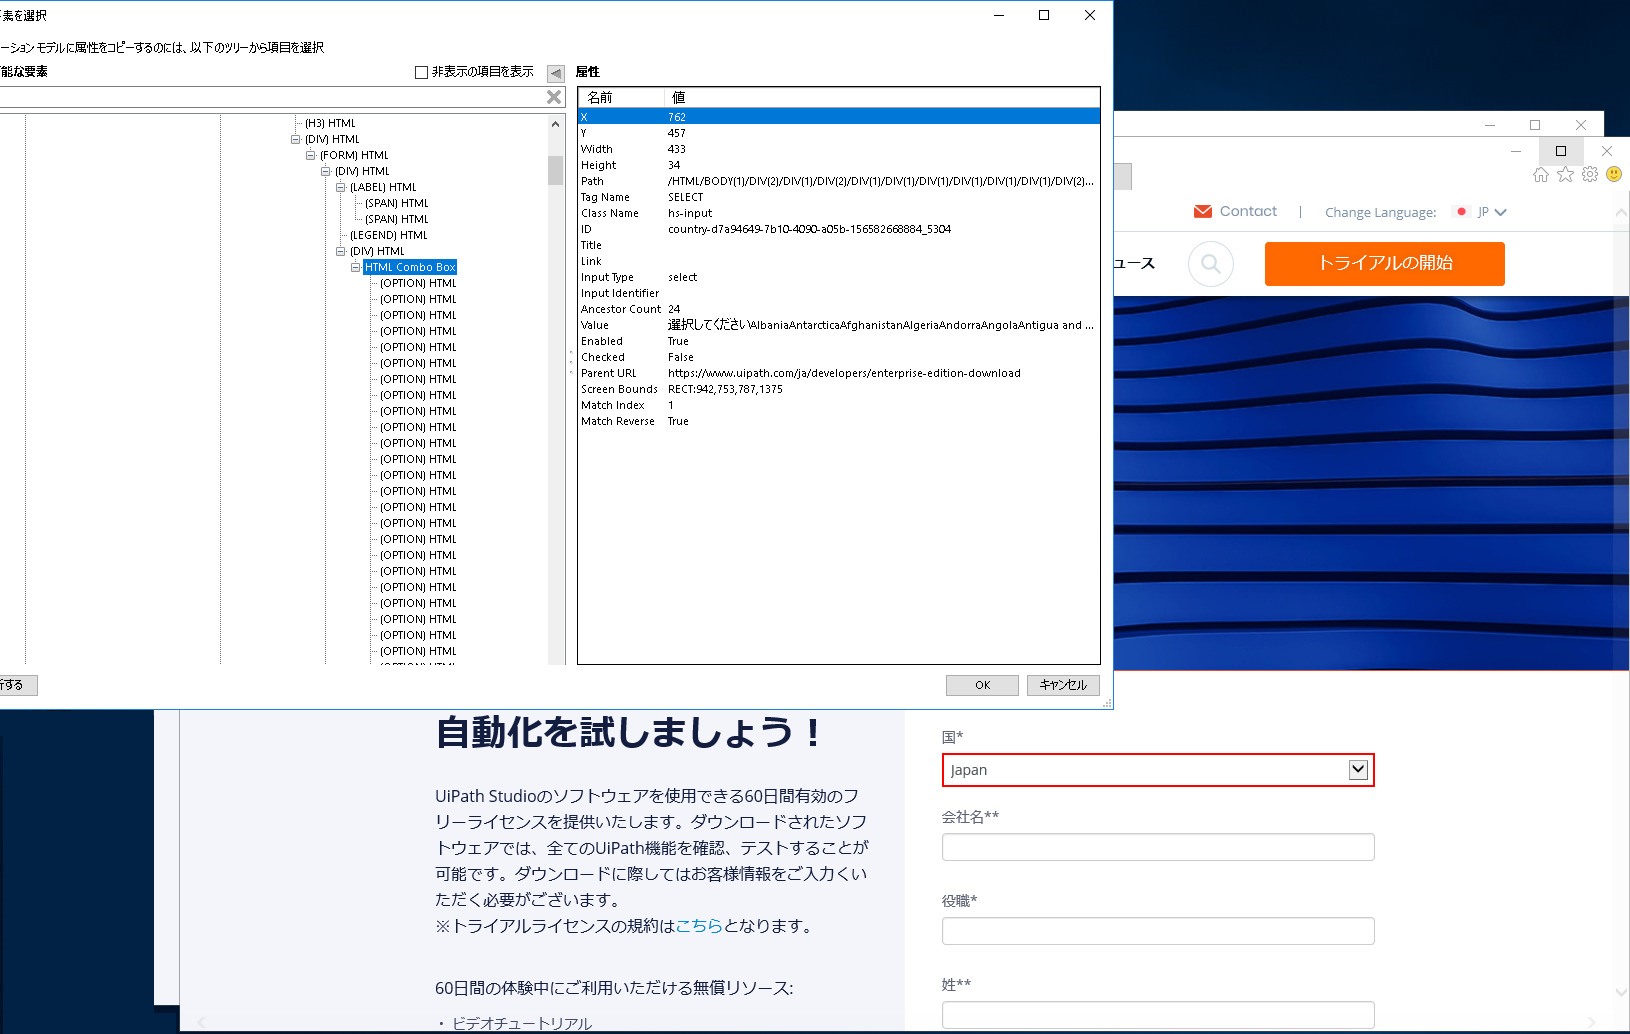Select the Class Name row showing hs-input
The image size is (1630, 1034).
tap(839, 213)
